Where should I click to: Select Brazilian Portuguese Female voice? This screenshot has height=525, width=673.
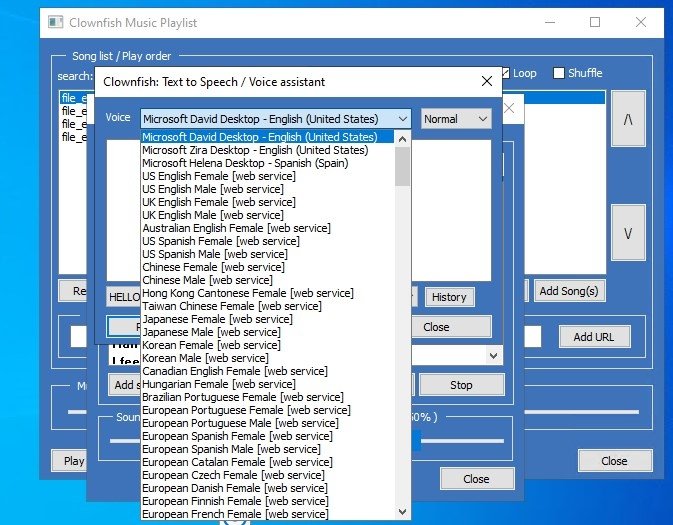tap(267, 397)
